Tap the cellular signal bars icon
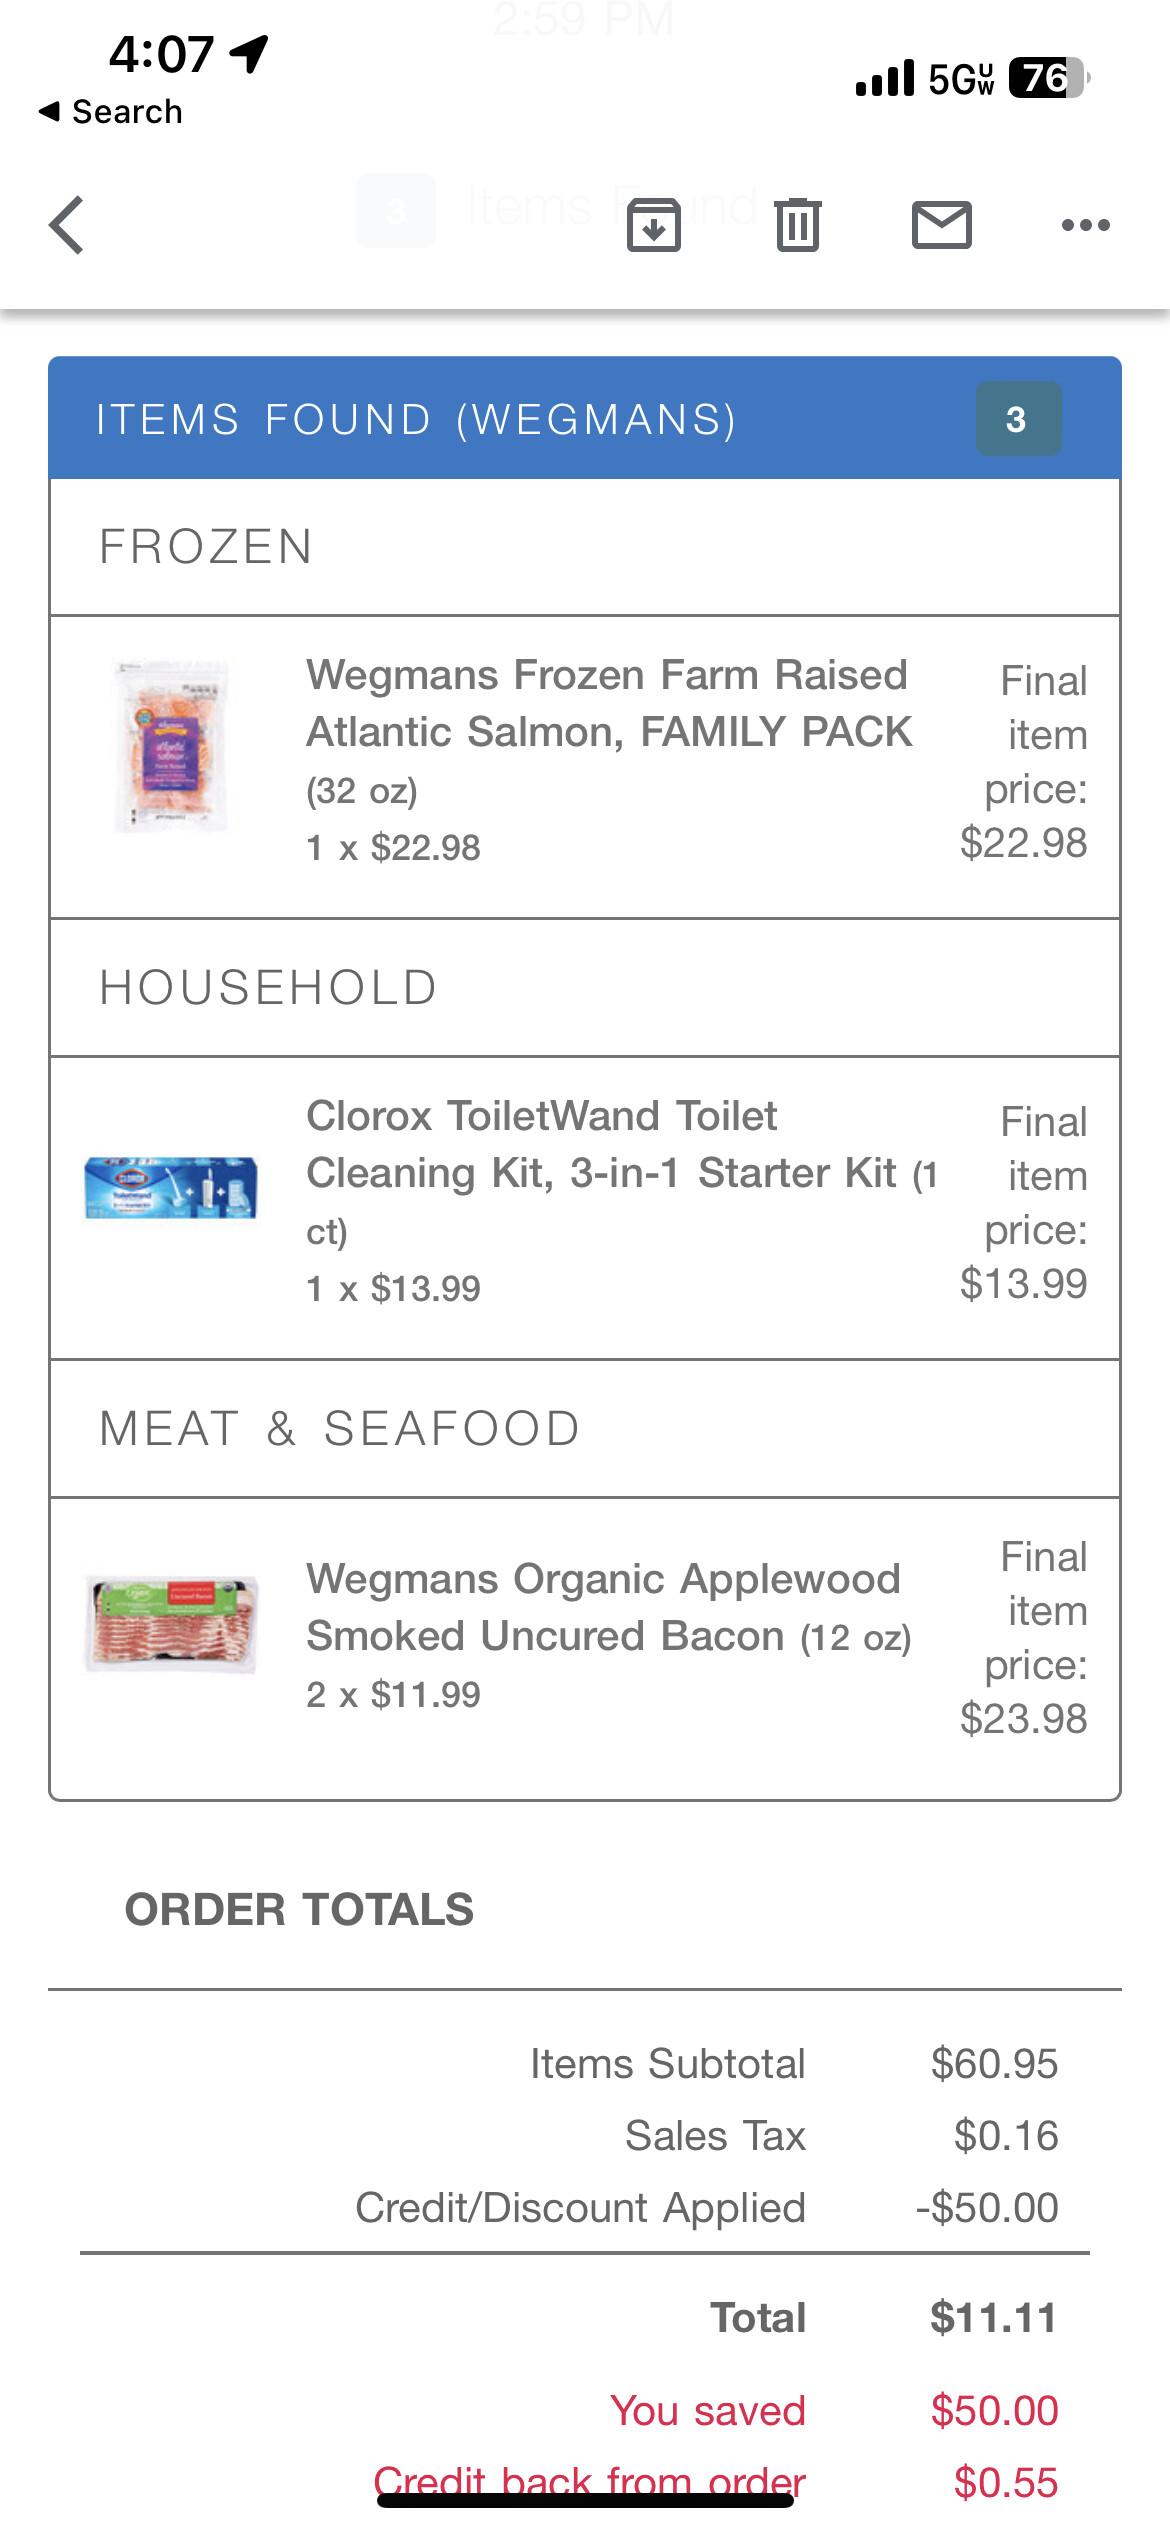Viewport: 1170px width, 2532px height. pyautogui.click(x=885, y=78)
